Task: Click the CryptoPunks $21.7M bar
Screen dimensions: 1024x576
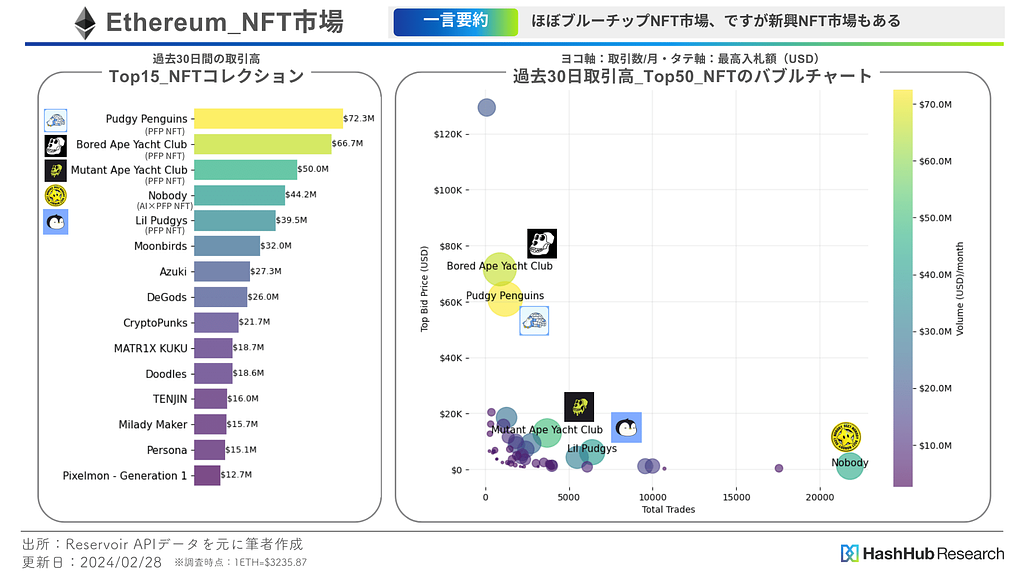Action: click(x=216, y=322)
